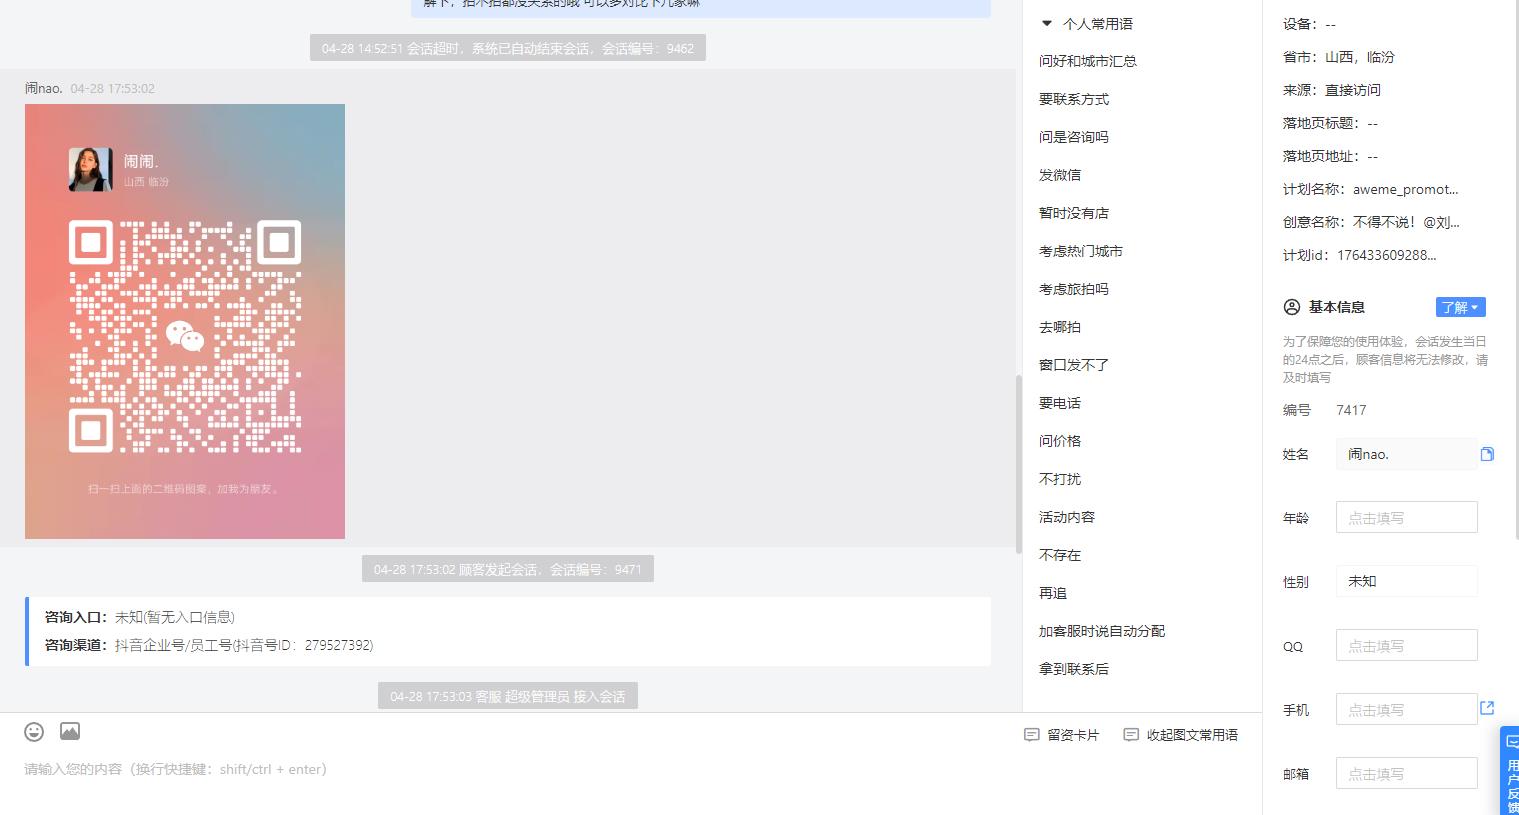Select phrase 去哪拍
The width and height of the screenshot is (1519, 815).
[x=1060, y=327]
